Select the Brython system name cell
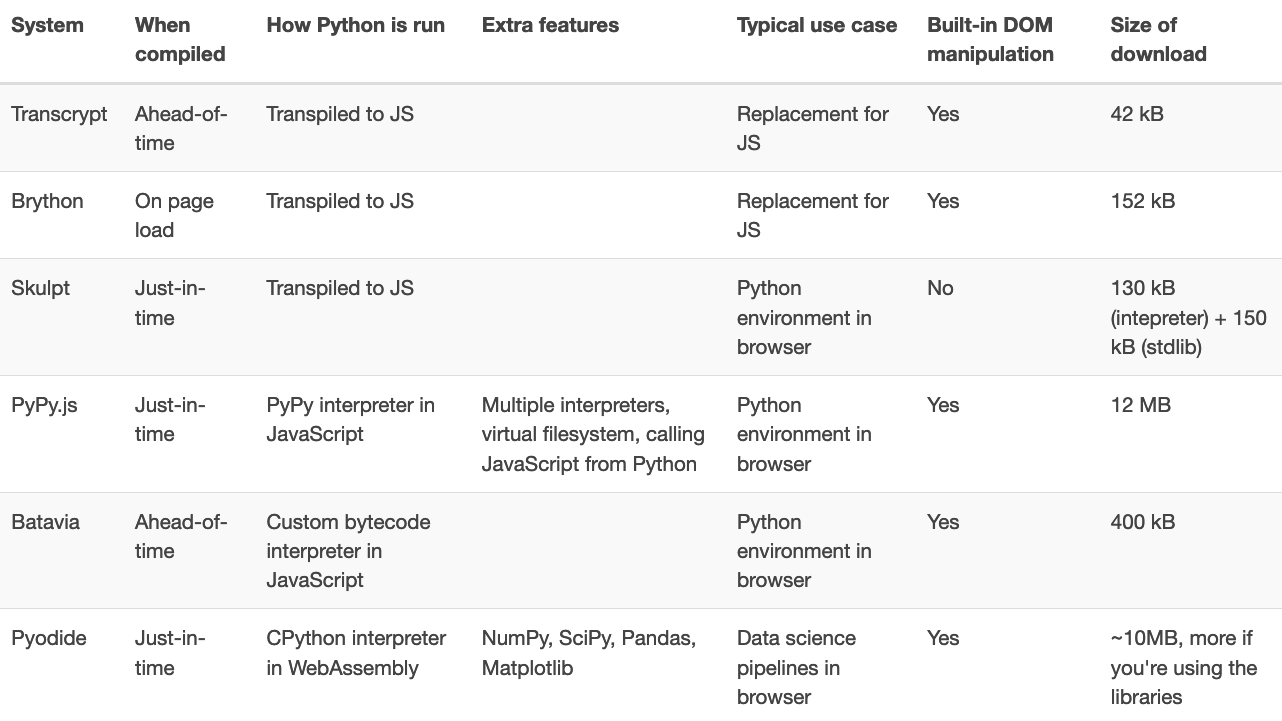This screenshot has width=1282, height=721. pos(47,201)
